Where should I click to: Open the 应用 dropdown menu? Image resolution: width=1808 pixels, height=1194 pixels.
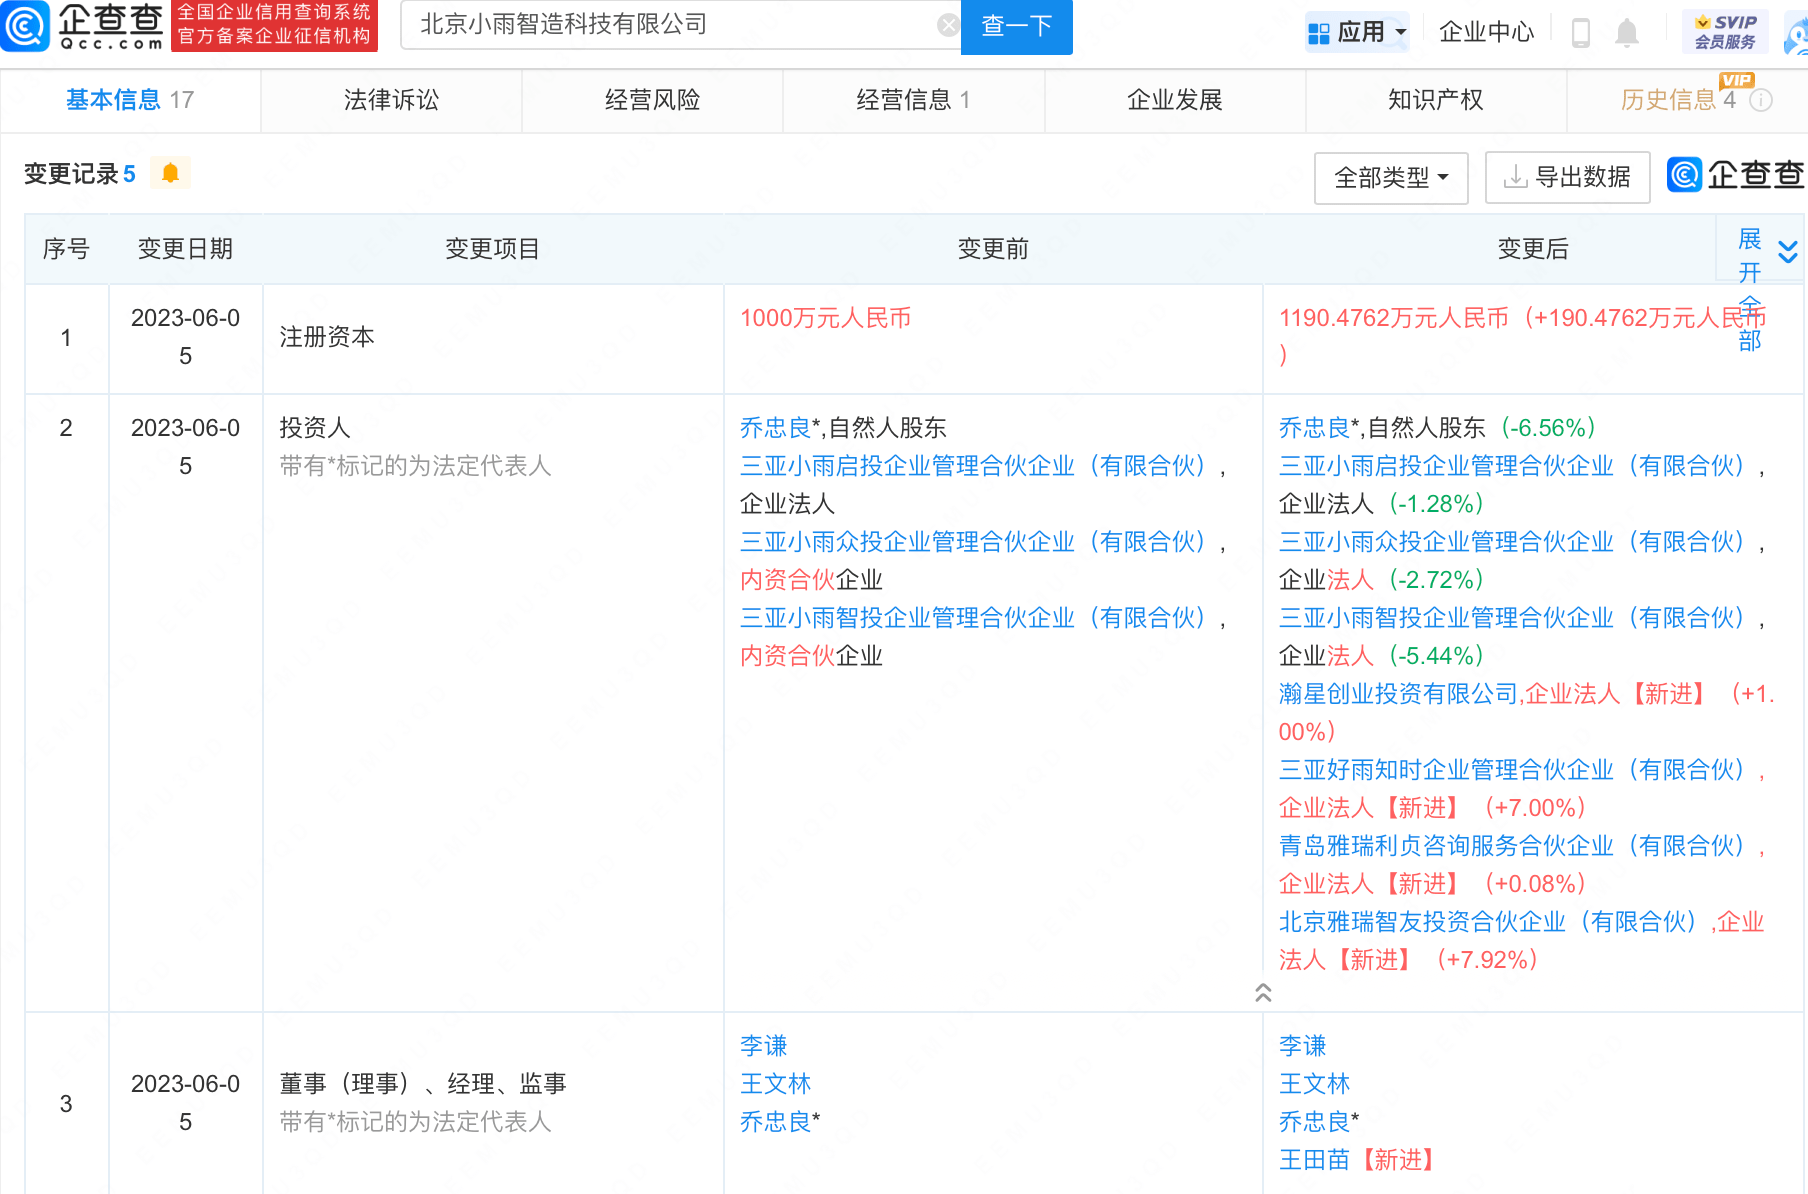[1357, 32]
